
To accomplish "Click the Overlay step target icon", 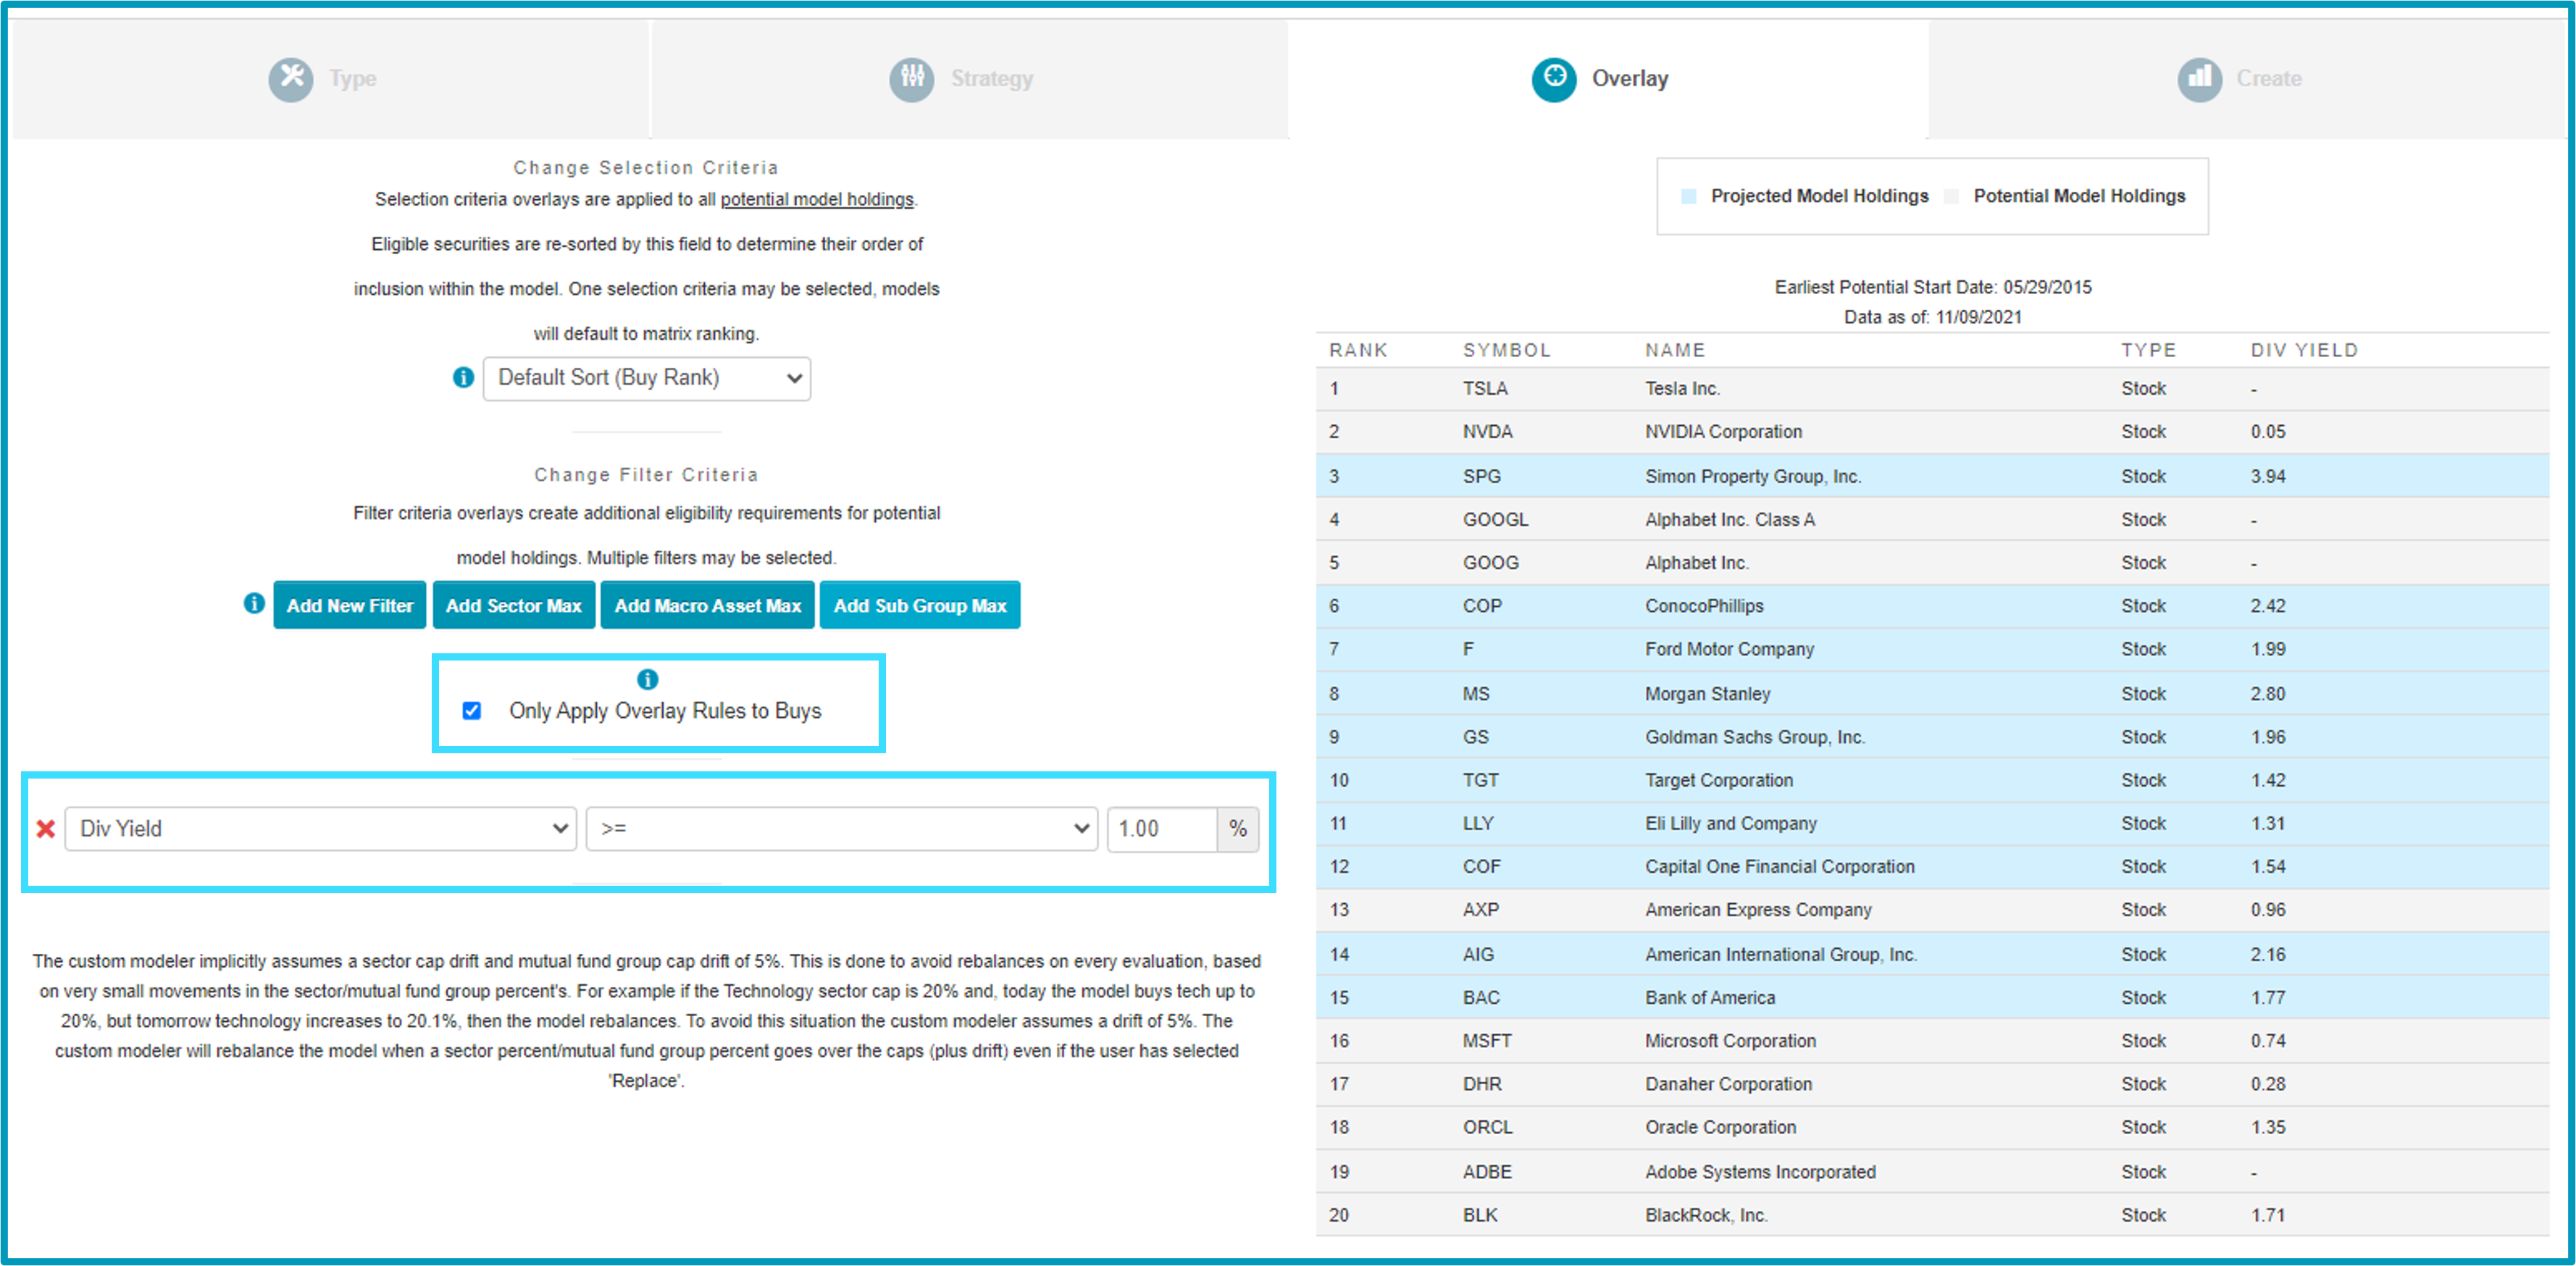I will (x=1554, y=78).
